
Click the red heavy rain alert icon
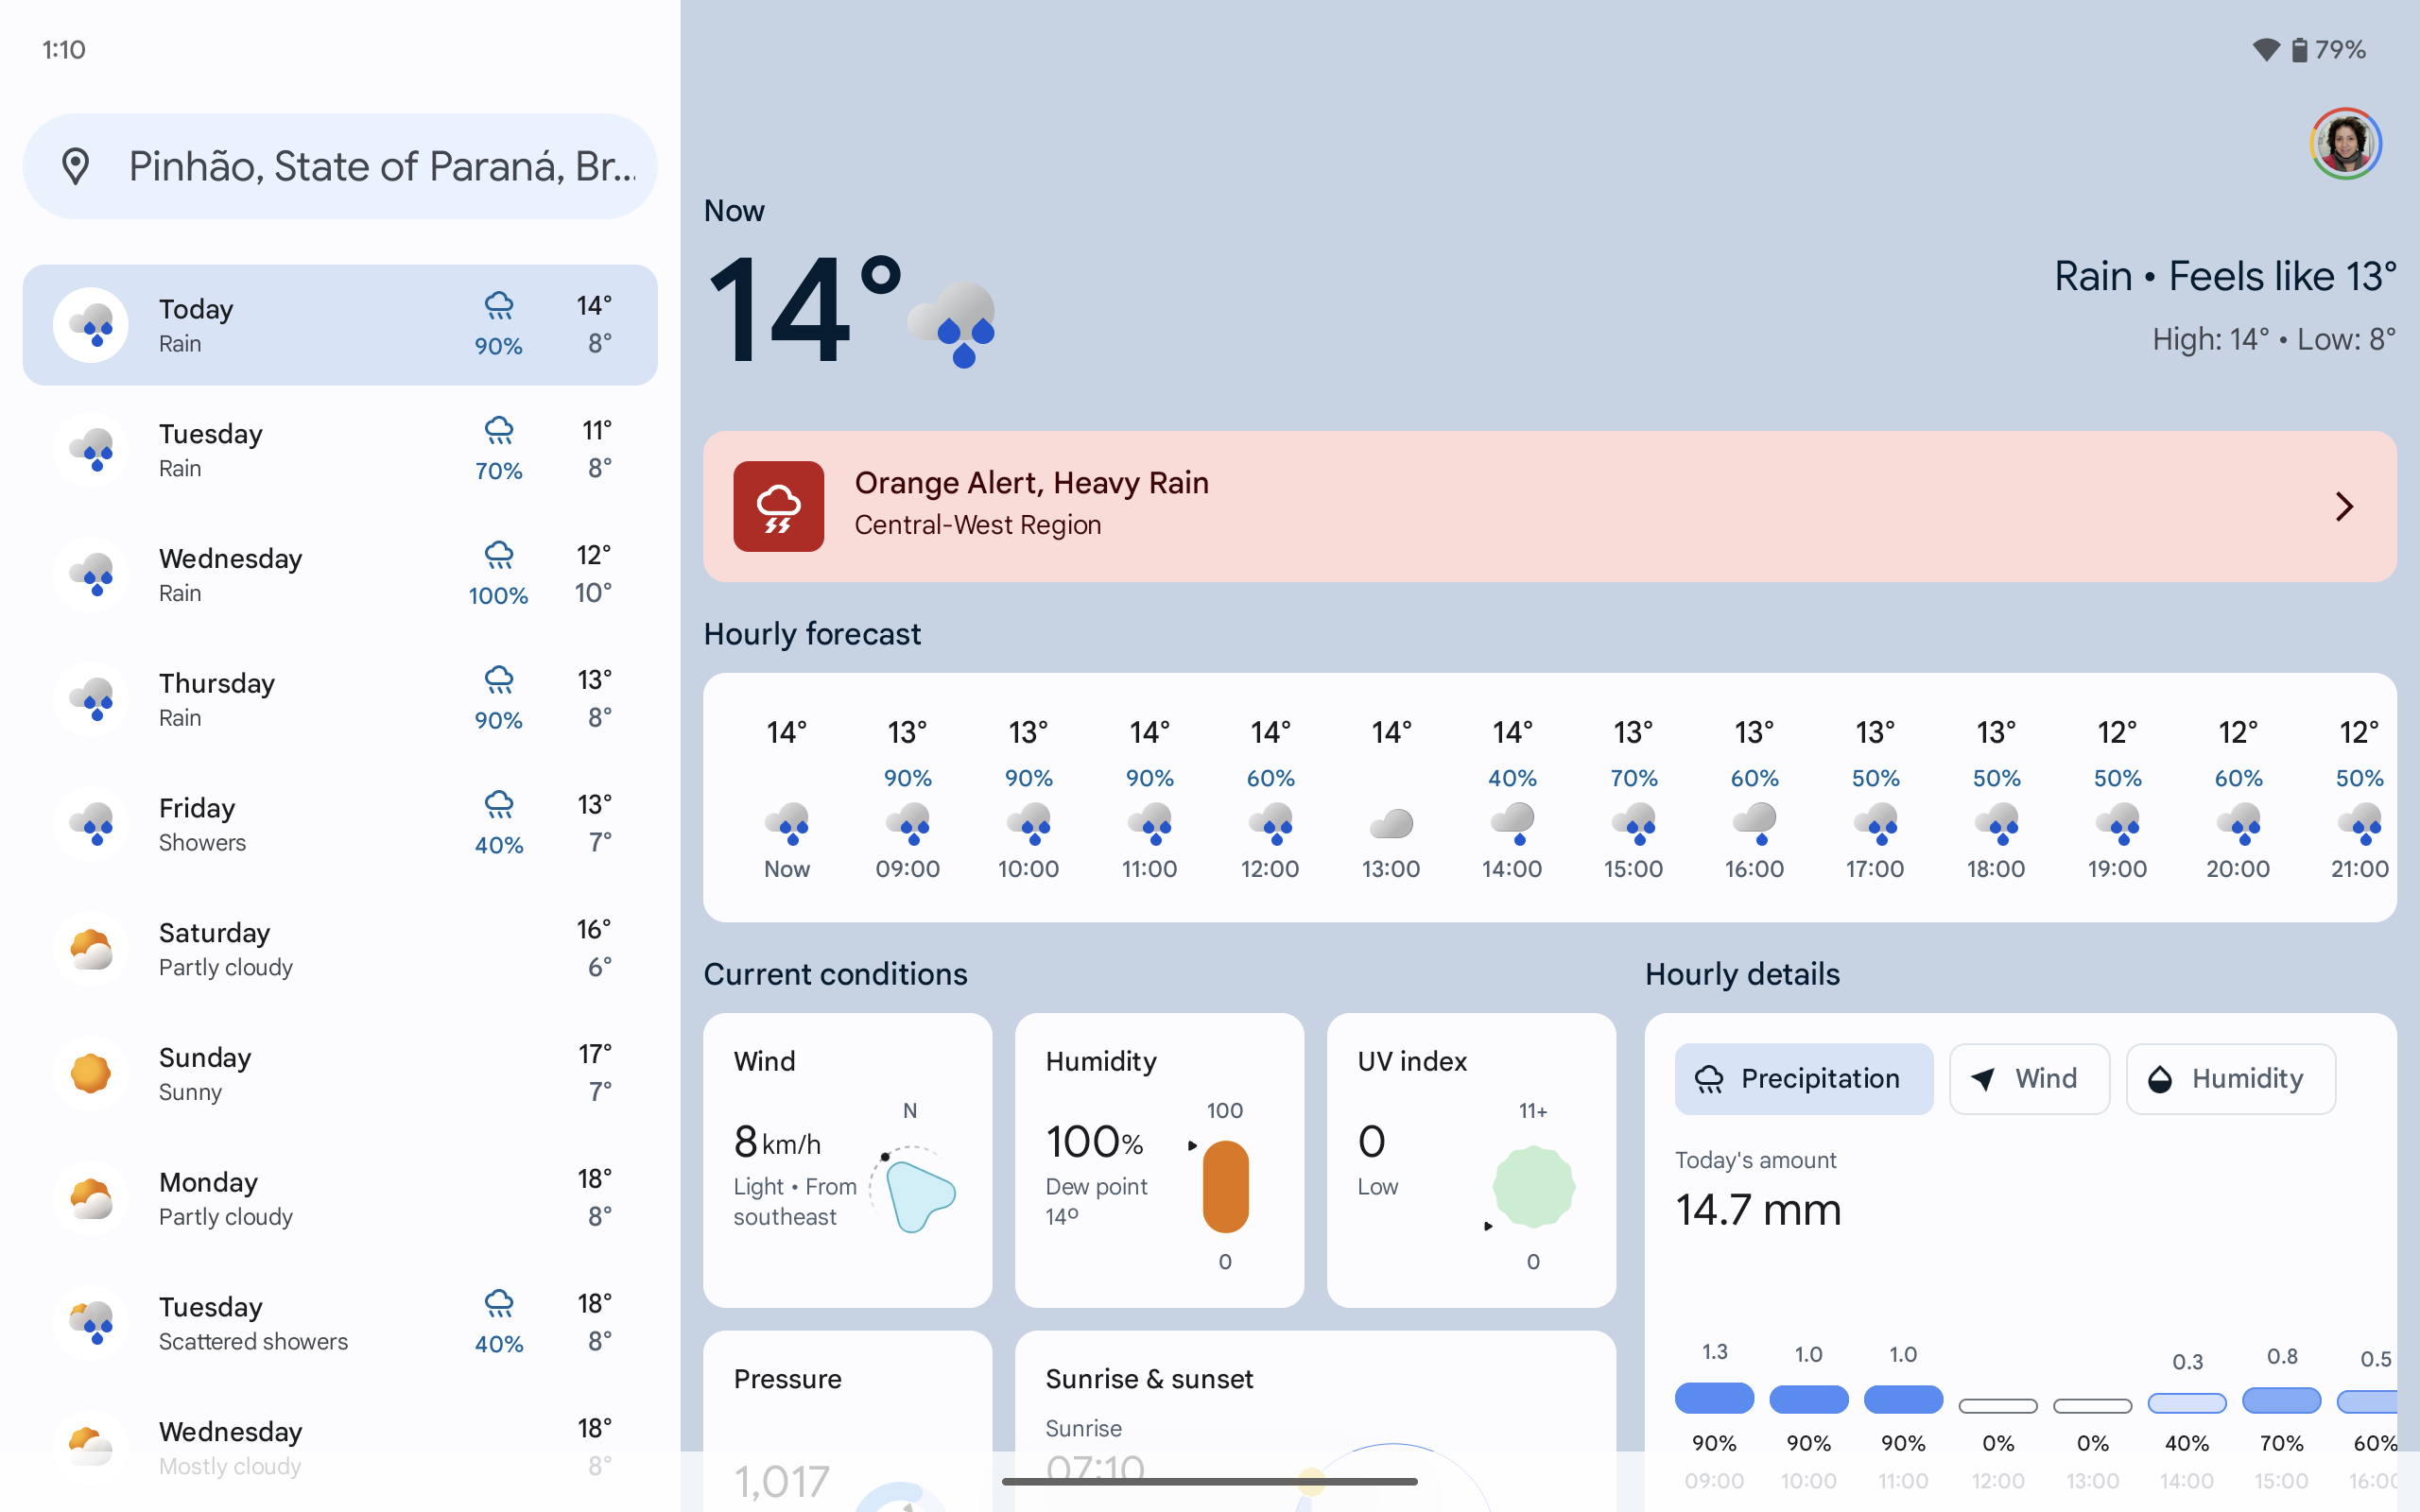click(x=778, y=506)
